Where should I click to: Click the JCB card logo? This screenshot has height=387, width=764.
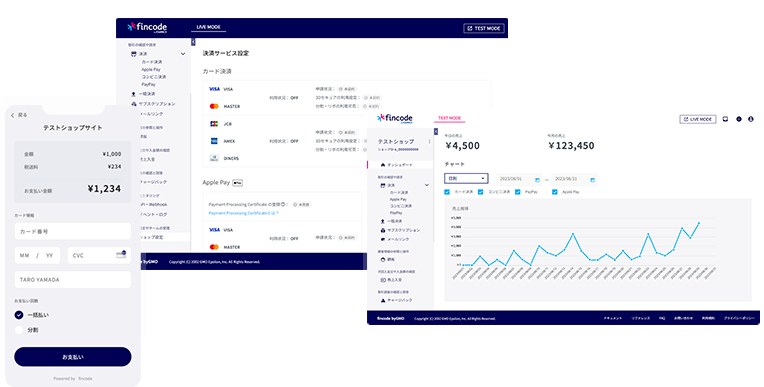click(x=214, y=124)
